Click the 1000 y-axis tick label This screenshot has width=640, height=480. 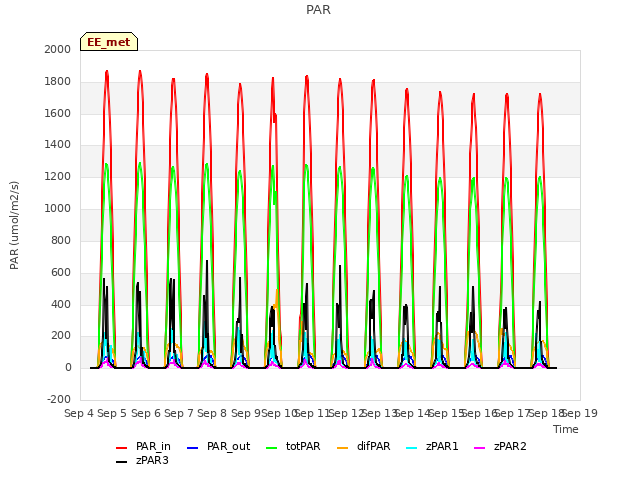[x=58, y=209]
